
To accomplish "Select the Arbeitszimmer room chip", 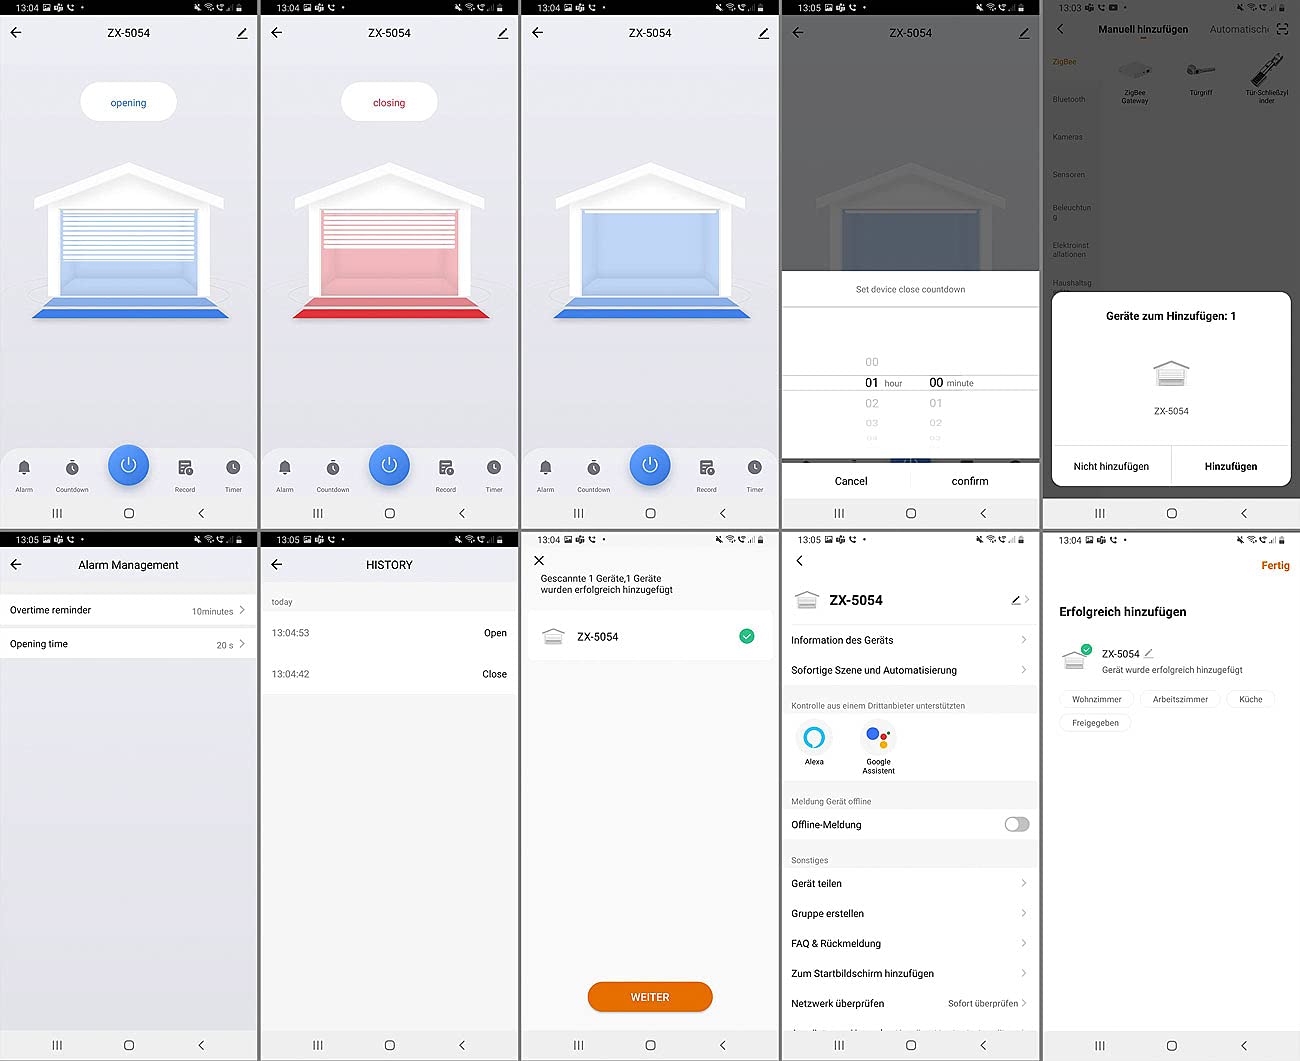I will pos(1180,699).
